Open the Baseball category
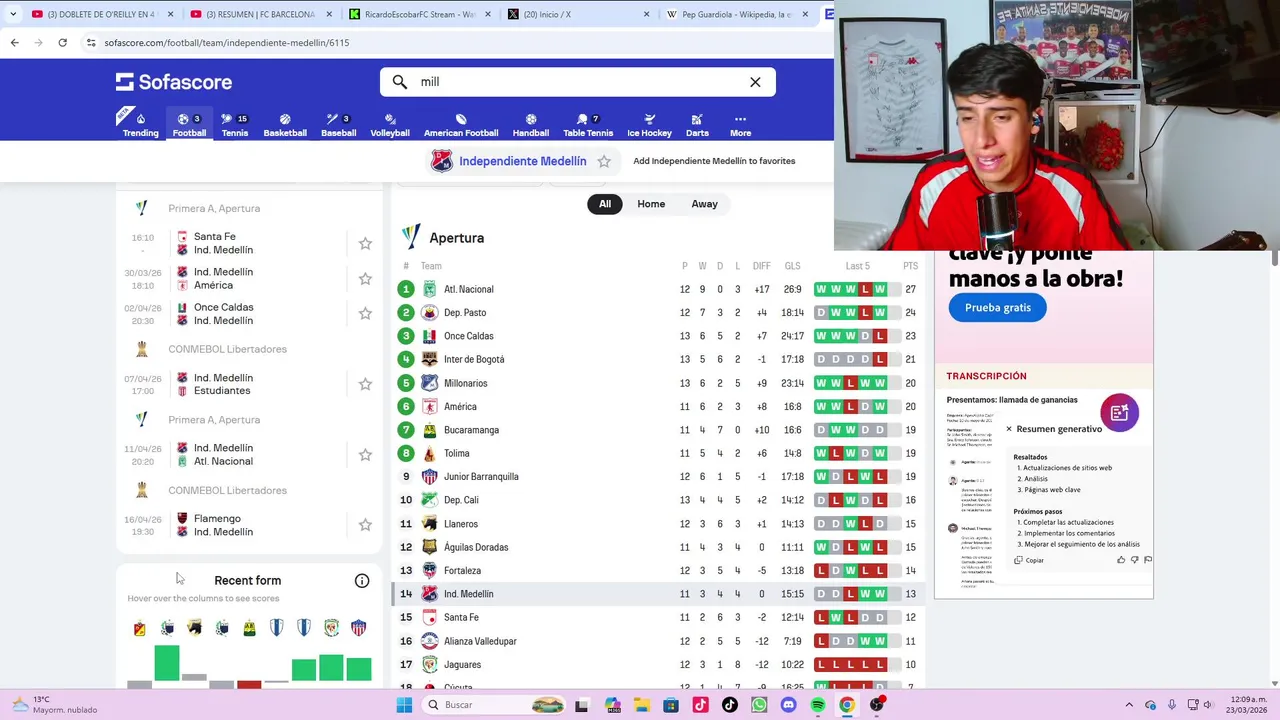This screenshot has width=1280, height=720. [x=338, y=125]
